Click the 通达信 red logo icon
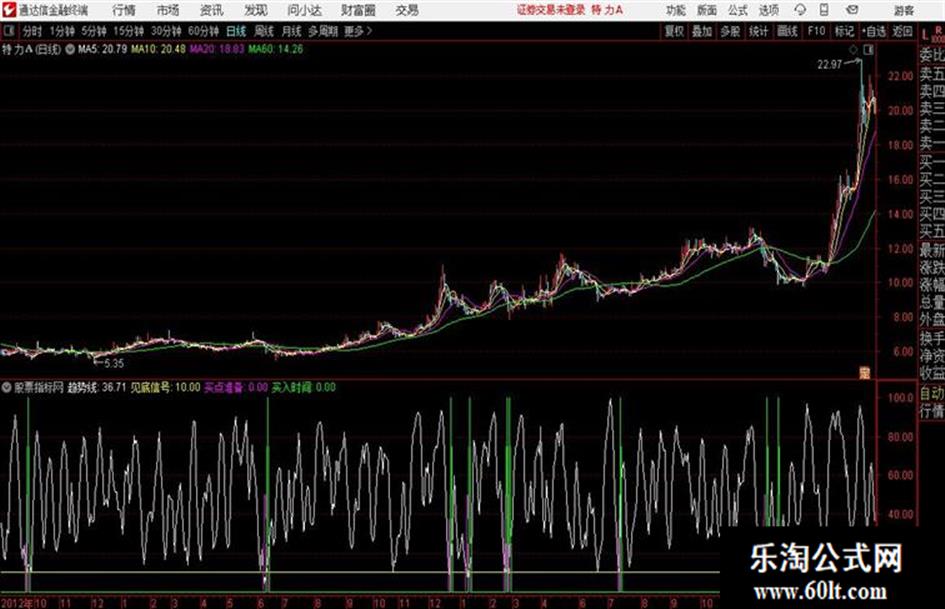 click(9, 10)
